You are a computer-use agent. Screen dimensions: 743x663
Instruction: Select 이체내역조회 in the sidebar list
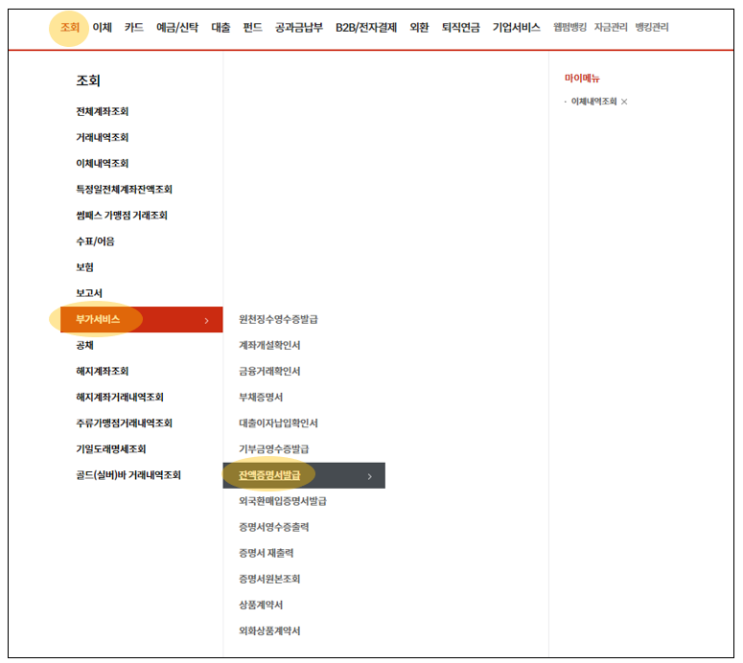click(102, 163)
